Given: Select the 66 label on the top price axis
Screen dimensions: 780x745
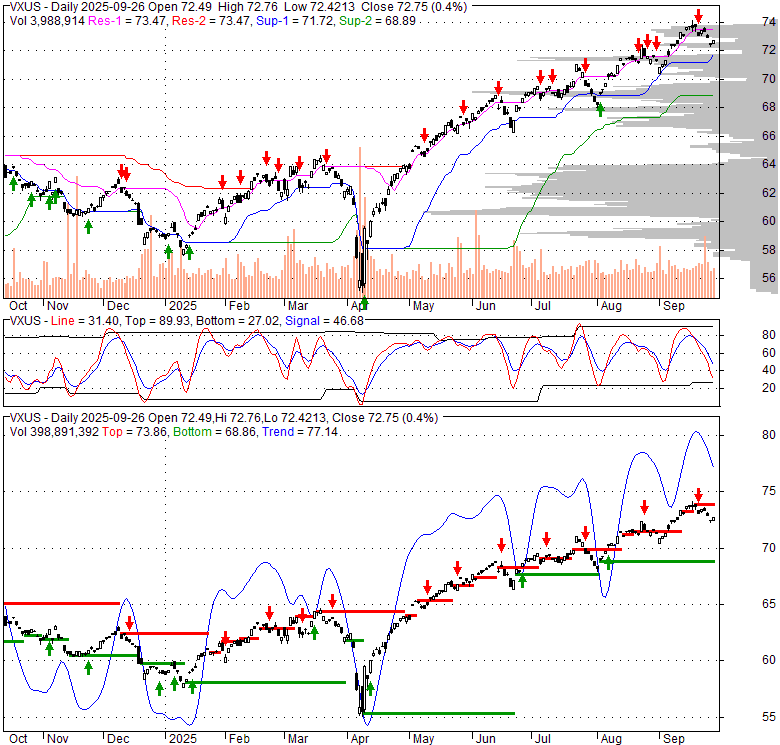Looking at the screenshot, I should [x=769, y=135].
